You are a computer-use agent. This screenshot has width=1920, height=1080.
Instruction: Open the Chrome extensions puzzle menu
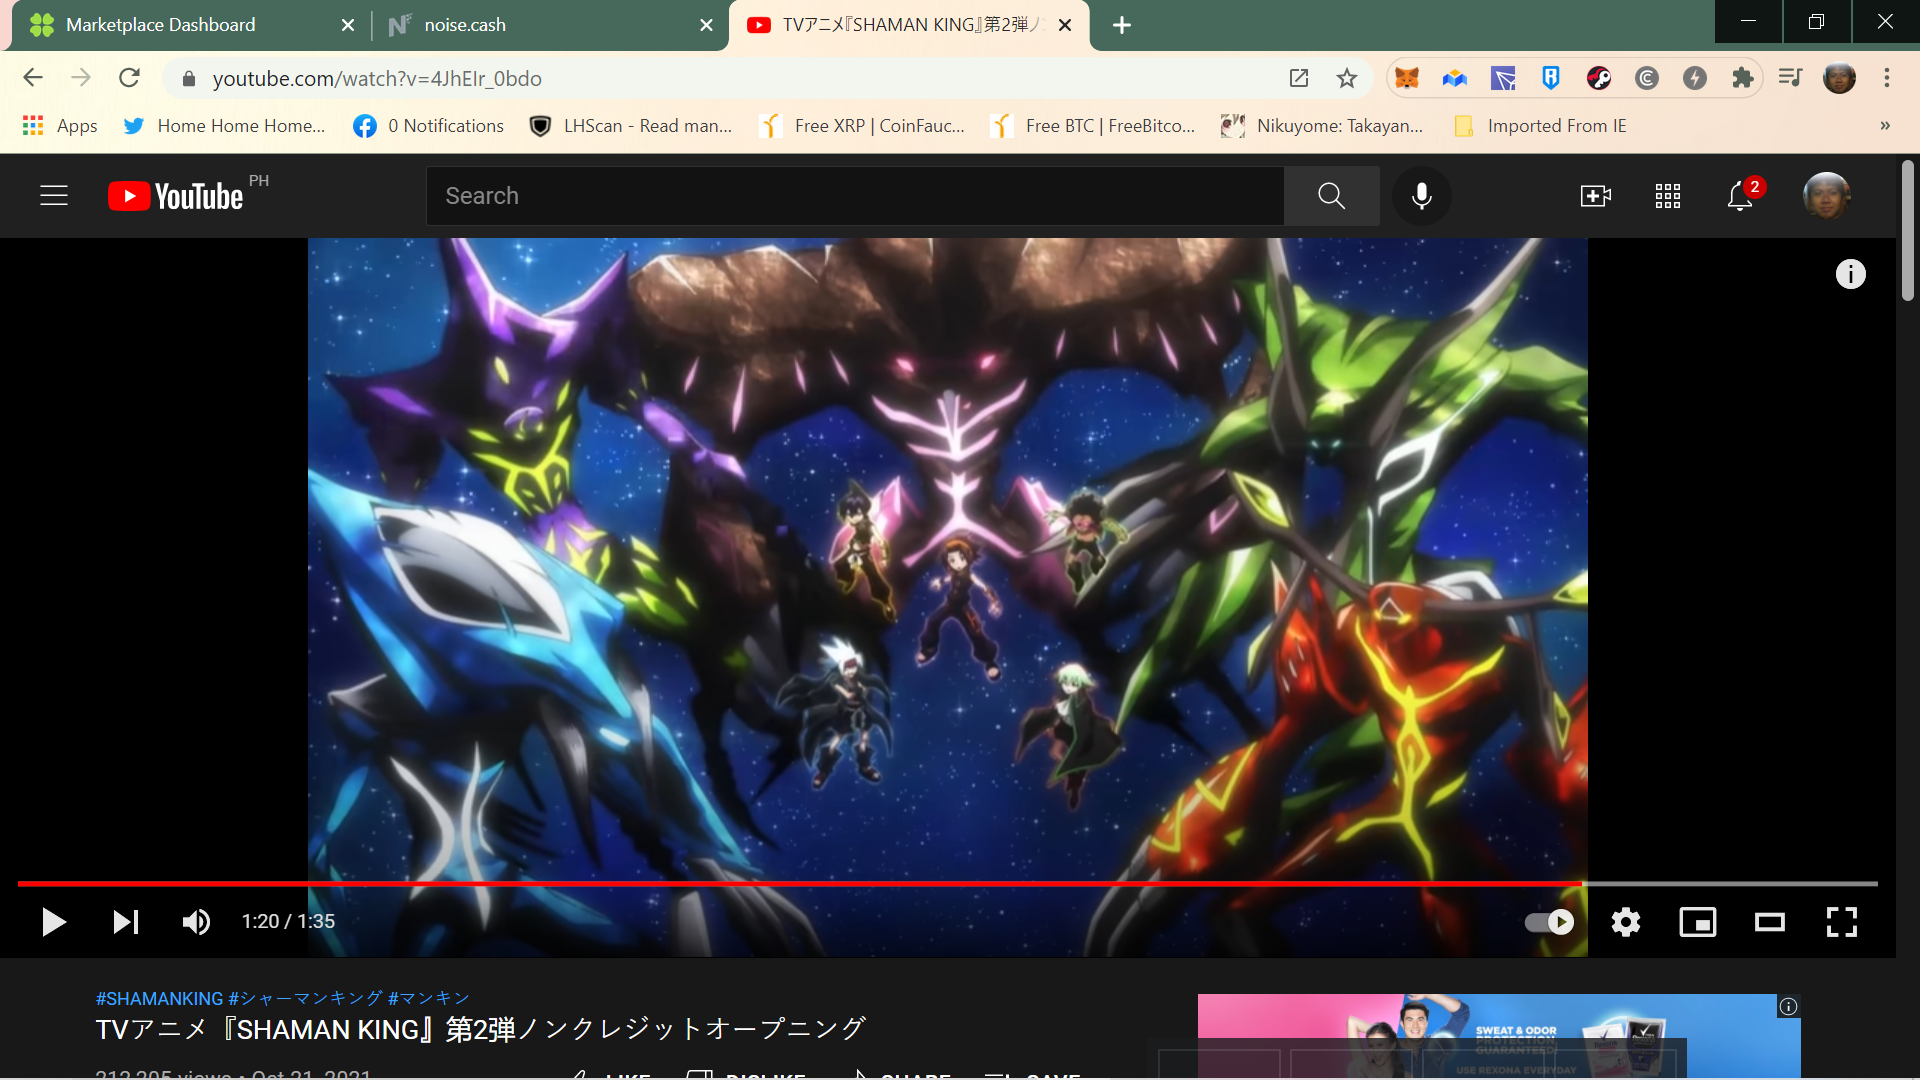(x=1743, y=78)
